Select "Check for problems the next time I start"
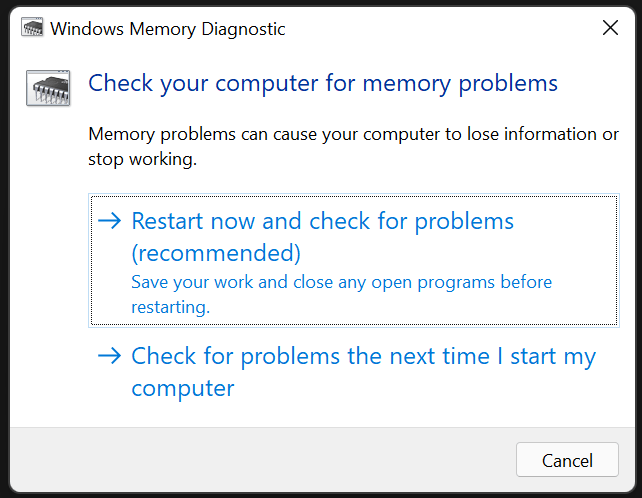642x498 pixels. tap(363, 357)
